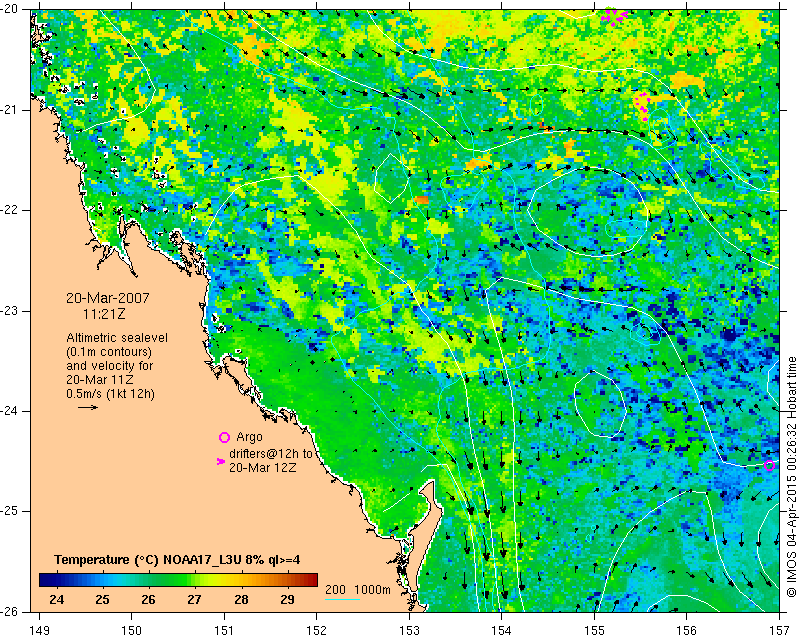Click the longitude axis label 155
This screenshot has height=640, width=800.
(x=594, y=631)
